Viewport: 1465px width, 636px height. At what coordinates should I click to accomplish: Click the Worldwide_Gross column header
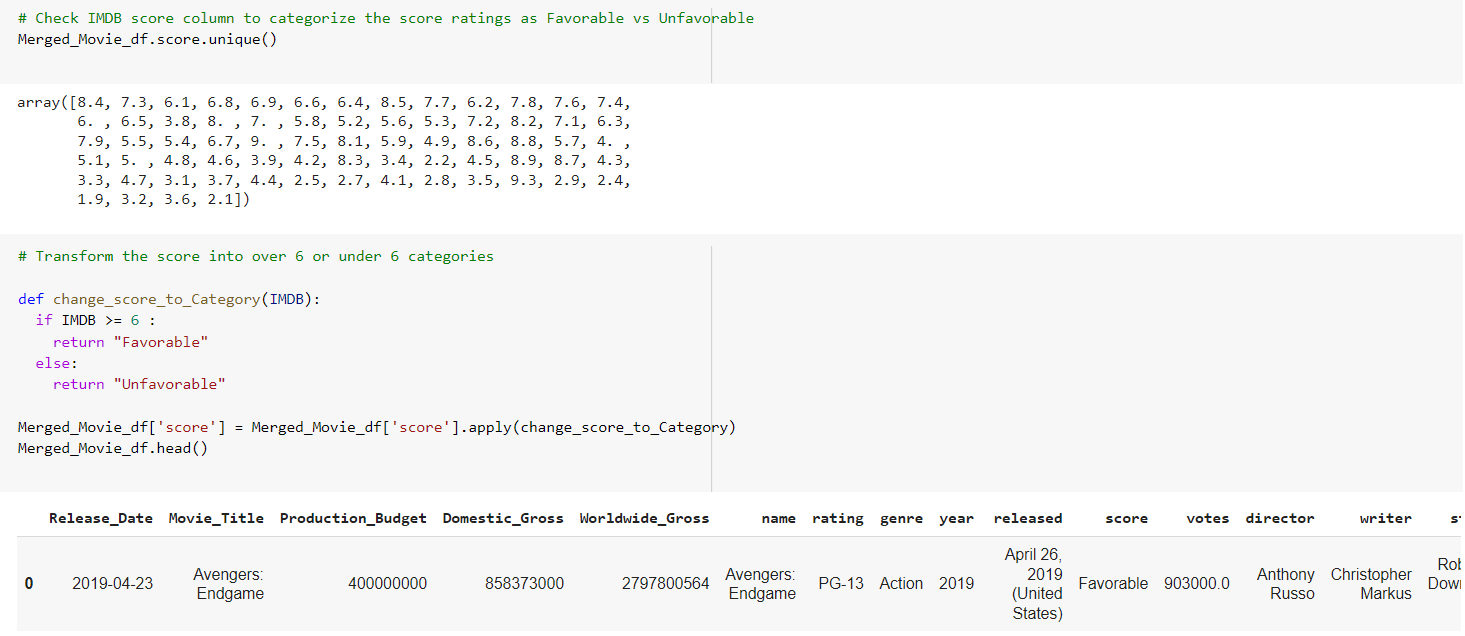(x=644, y=518)
